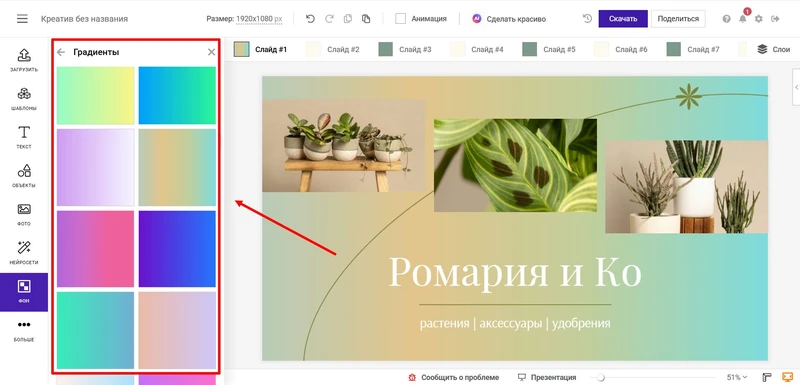The width and height of the screenshot is (800, 385).
Task: Open the Больше more options
Action: tap(24, 330)
